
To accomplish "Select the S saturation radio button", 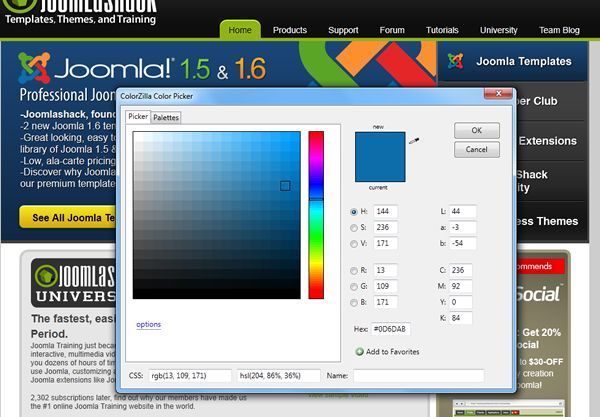I will click(354, 228).
